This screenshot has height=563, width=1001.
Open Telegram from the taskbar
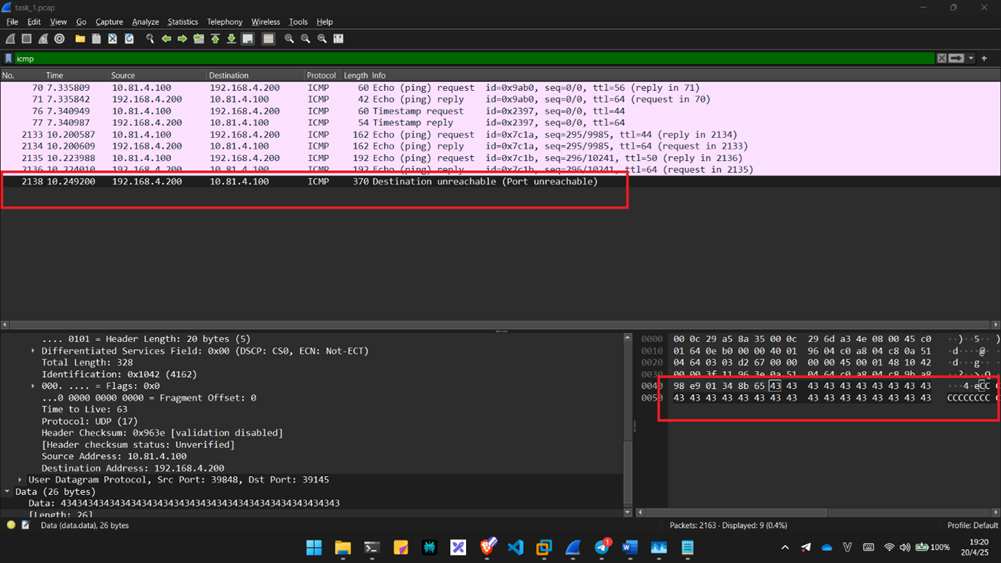click(x=602, y=548)
